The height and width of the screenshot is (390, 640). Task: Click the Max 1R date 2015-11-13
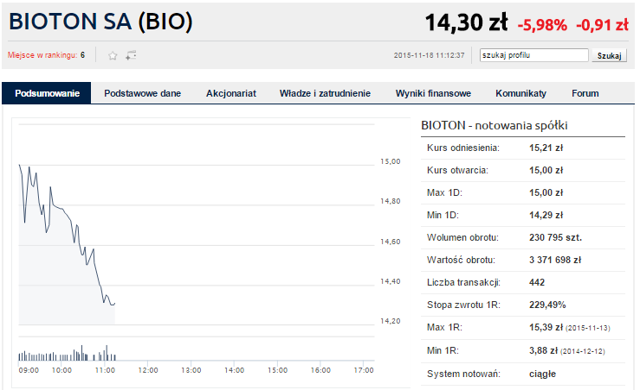[x=588, y=328]
